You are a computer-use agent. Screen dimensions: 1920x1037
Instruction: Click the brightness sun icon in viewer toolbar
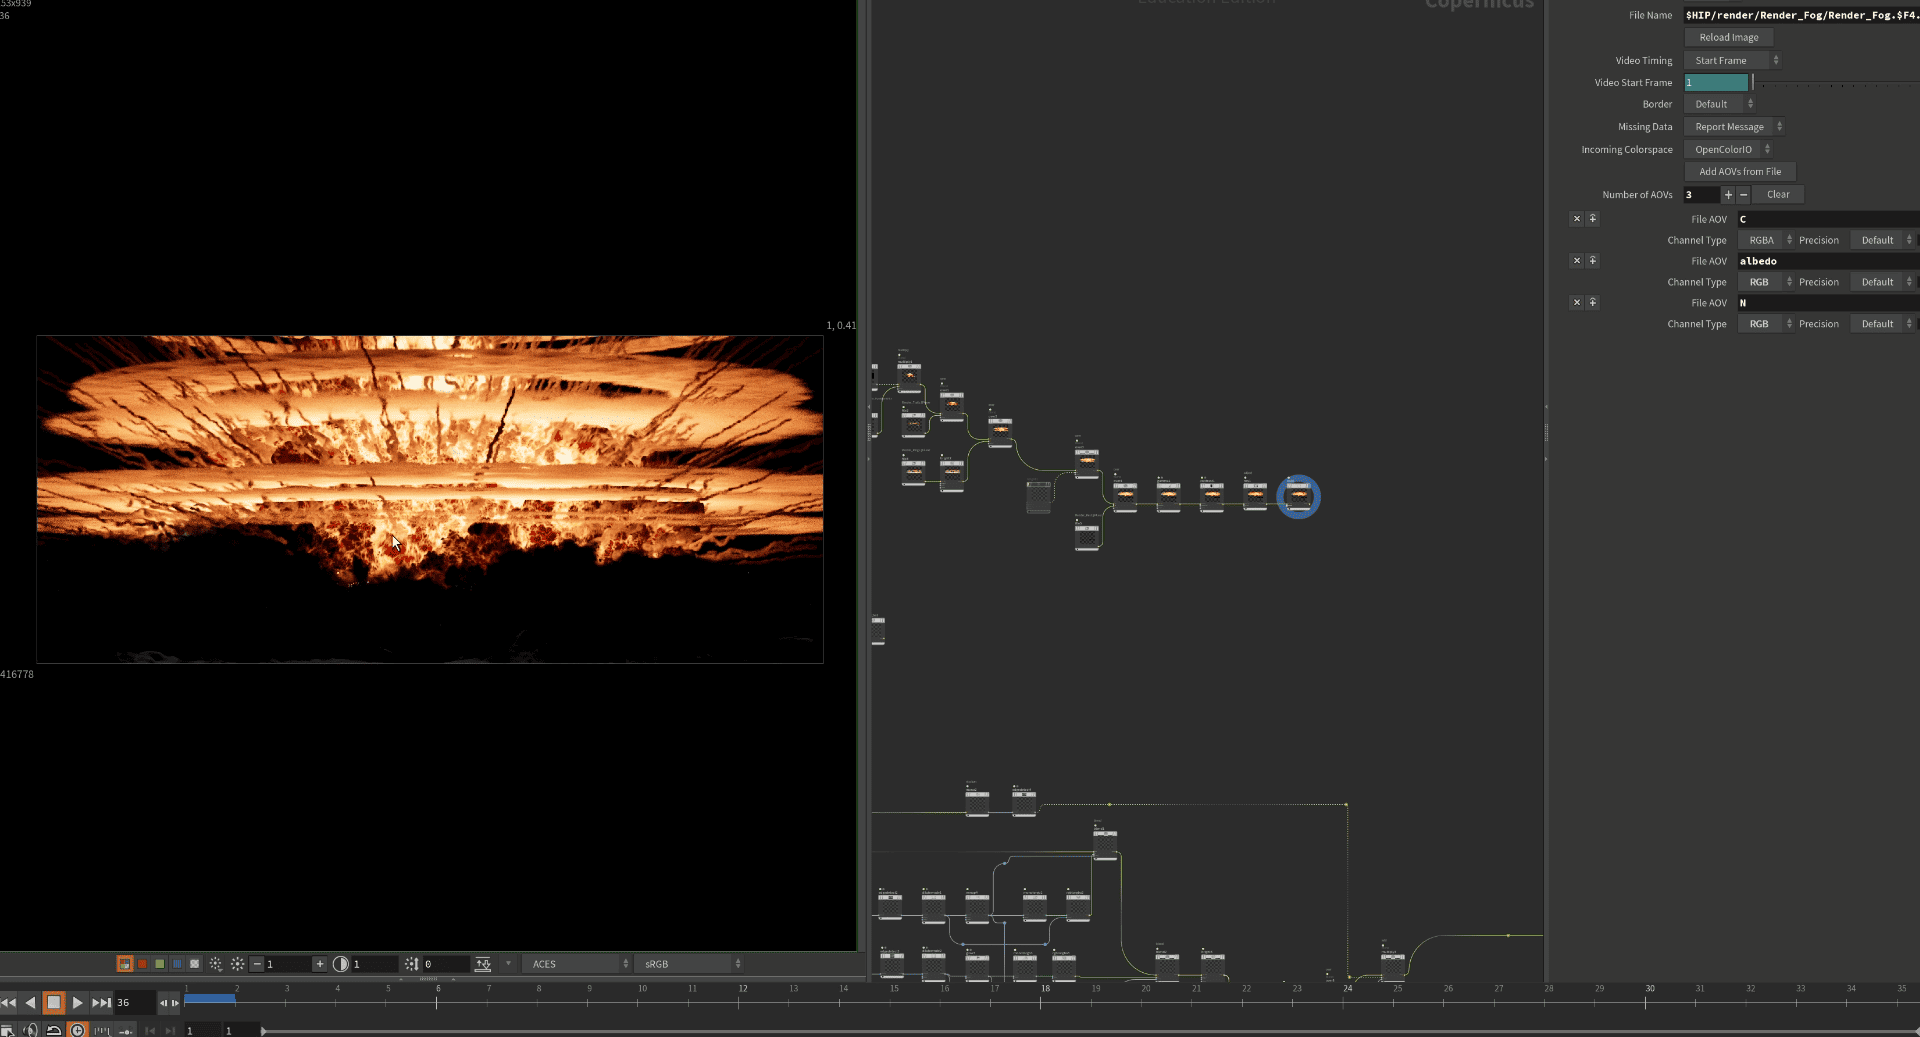[237, 964]
